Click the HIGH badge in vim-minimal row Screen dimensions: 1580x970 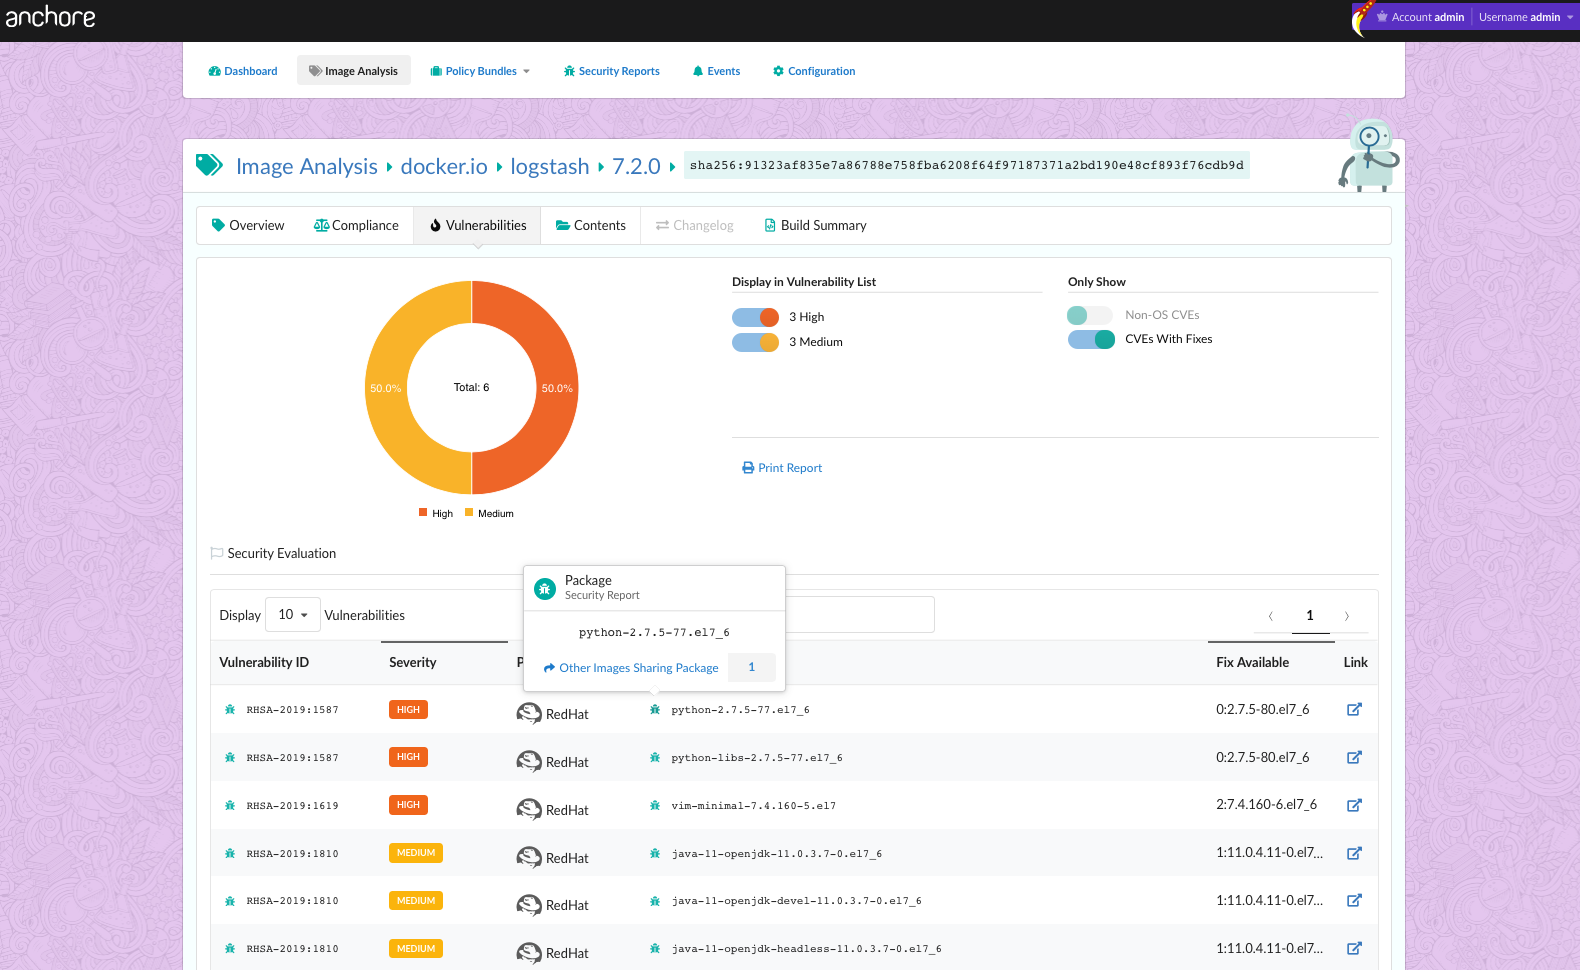(x=408, y=805)
